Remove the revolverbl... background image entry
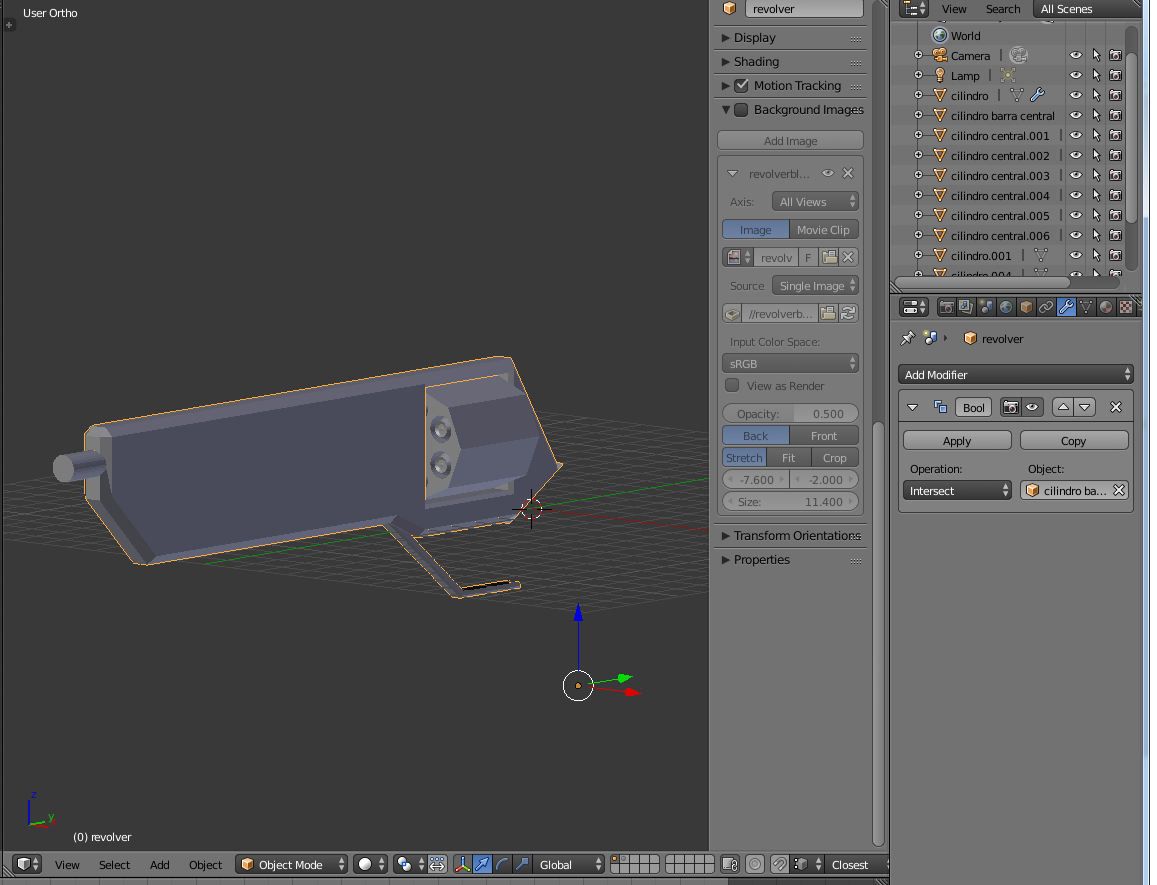Image resolution: width=1157 pixels, height=885 pixels. pos(848,173)
